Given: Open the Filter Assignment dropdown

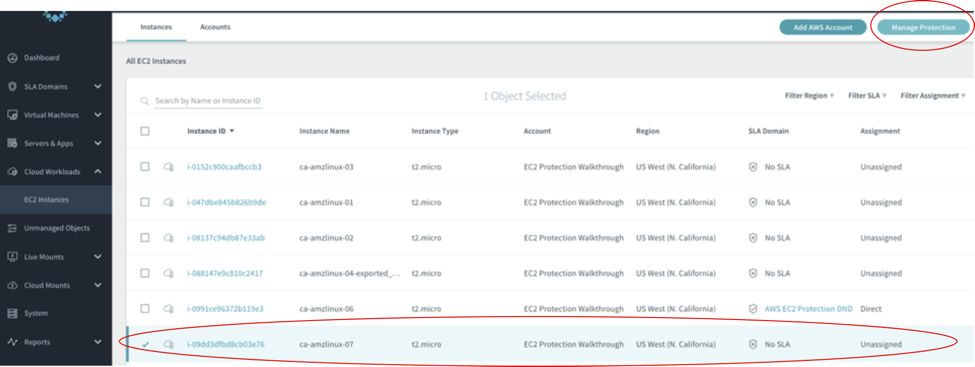Looking at the screenshot, I should (x=933, y=96).
